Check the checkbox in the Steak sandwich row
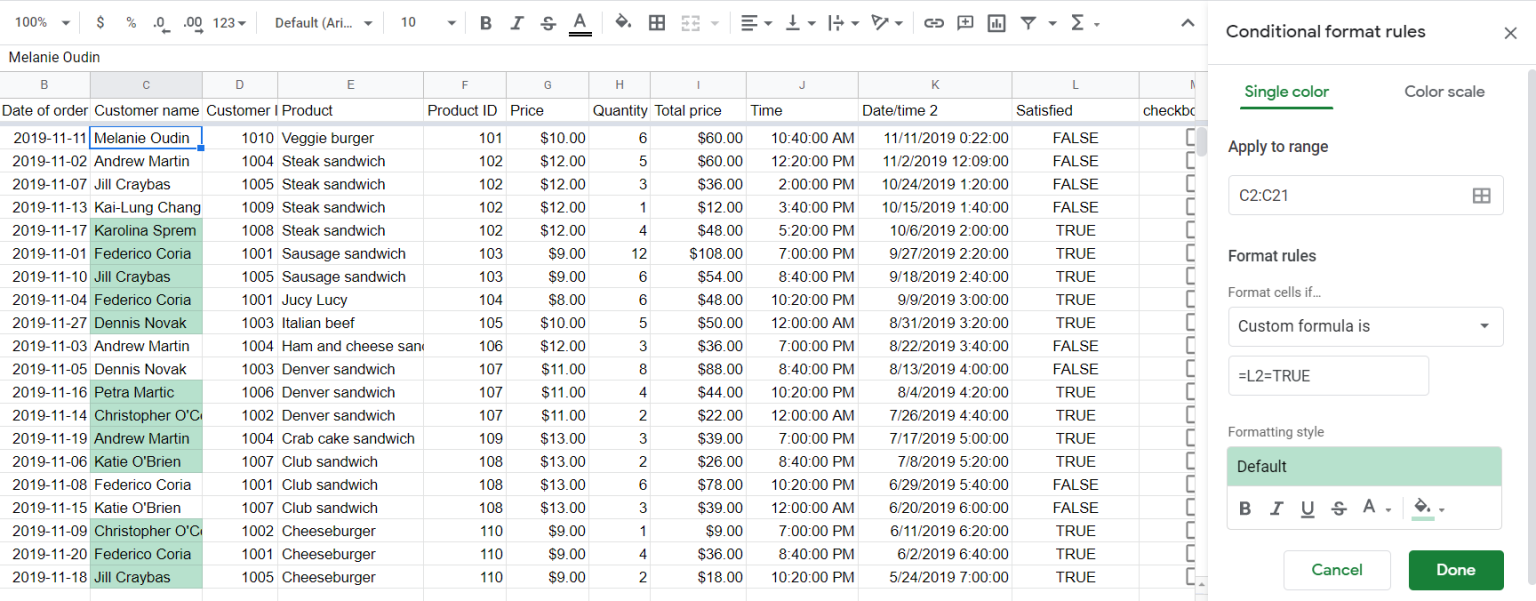 point(1190,161)
